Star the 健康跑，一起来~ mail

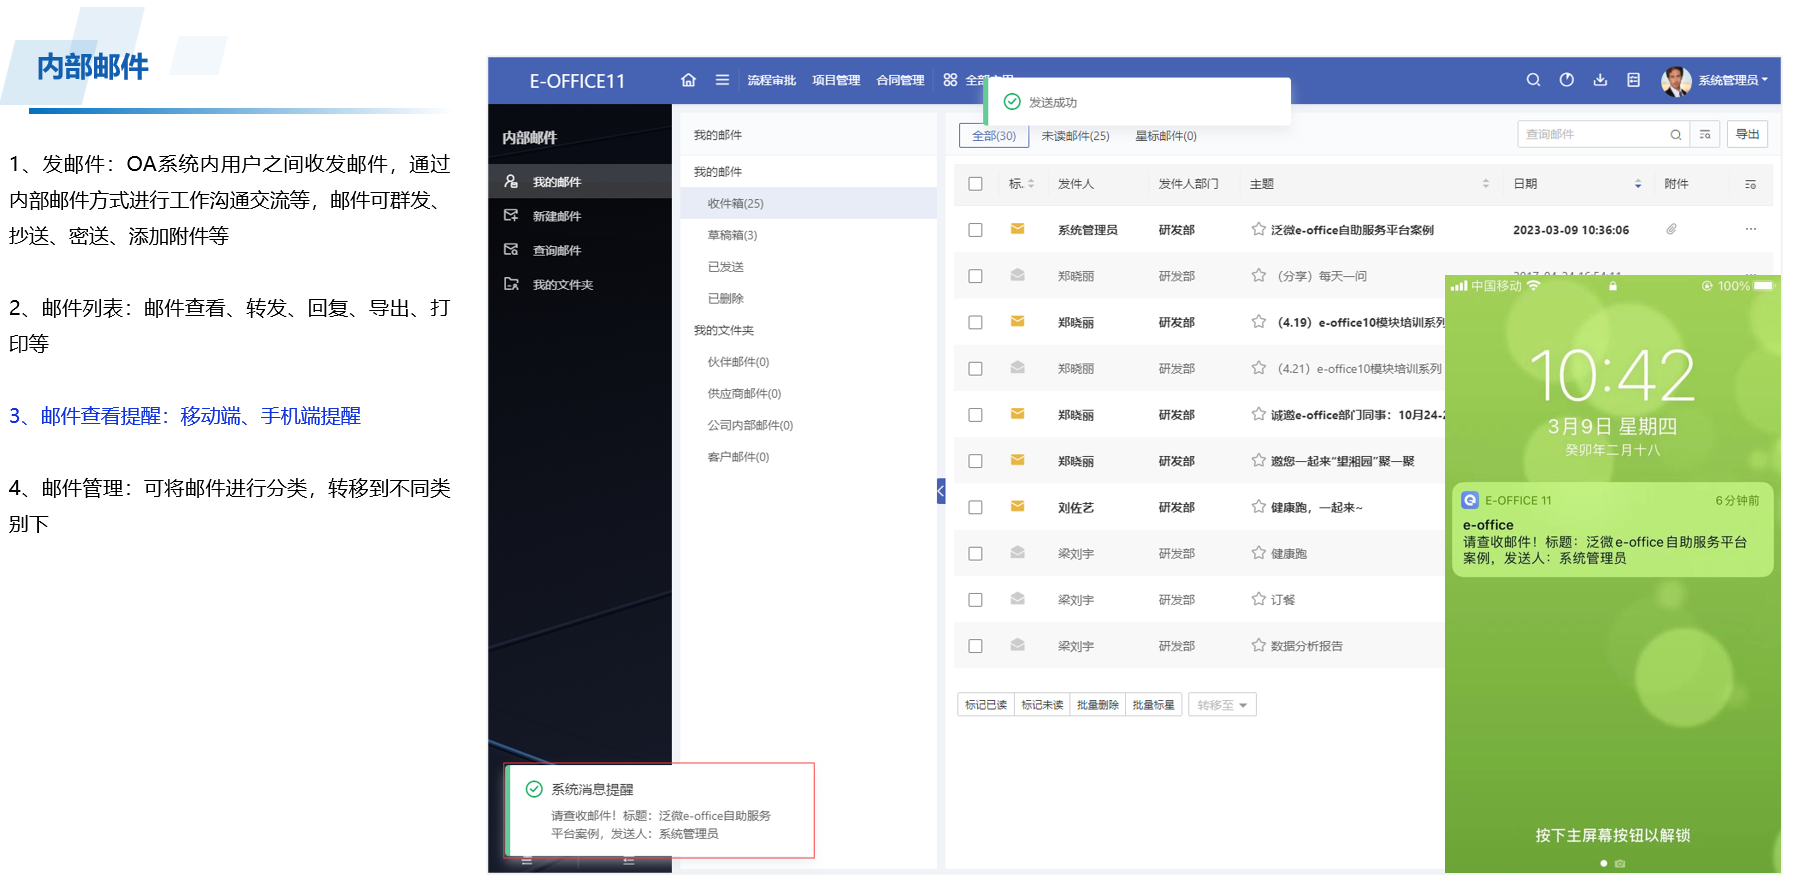(x=1258, y=507)
